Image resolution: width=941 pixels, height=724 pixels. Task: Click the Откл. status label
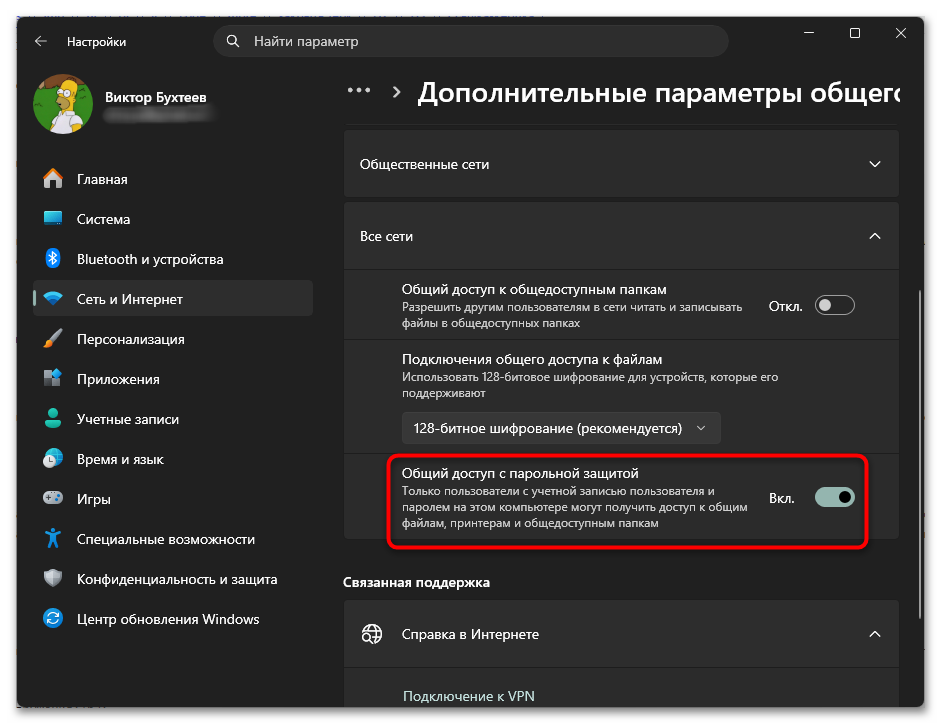coord(786,306)
